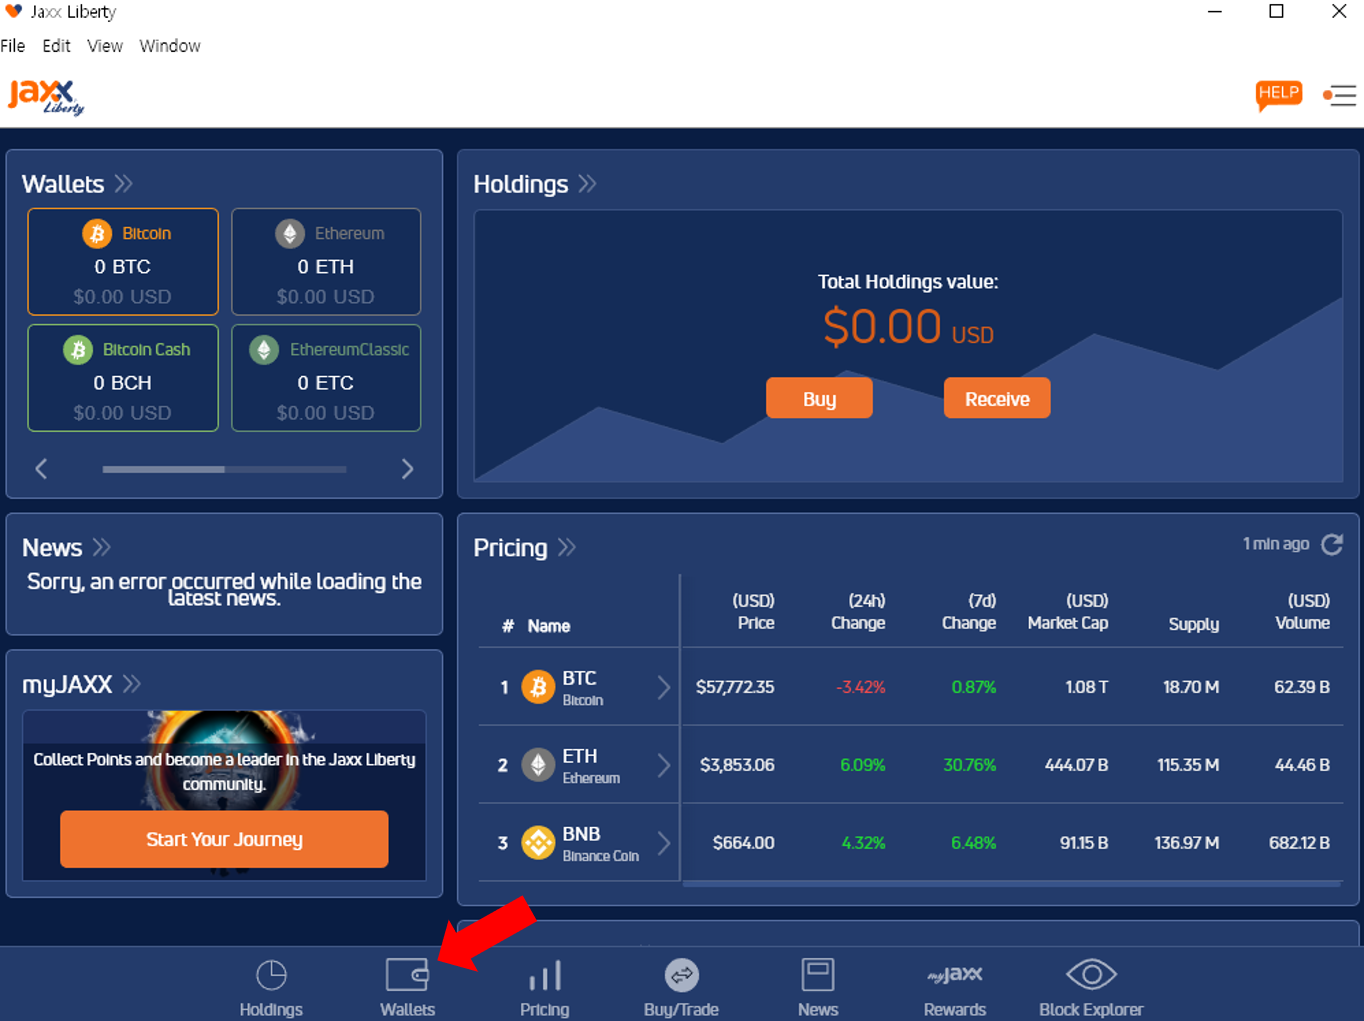Select the Bitcoin Cash wallet card balance
1364x1021 pixels.
tap(122, 383)
